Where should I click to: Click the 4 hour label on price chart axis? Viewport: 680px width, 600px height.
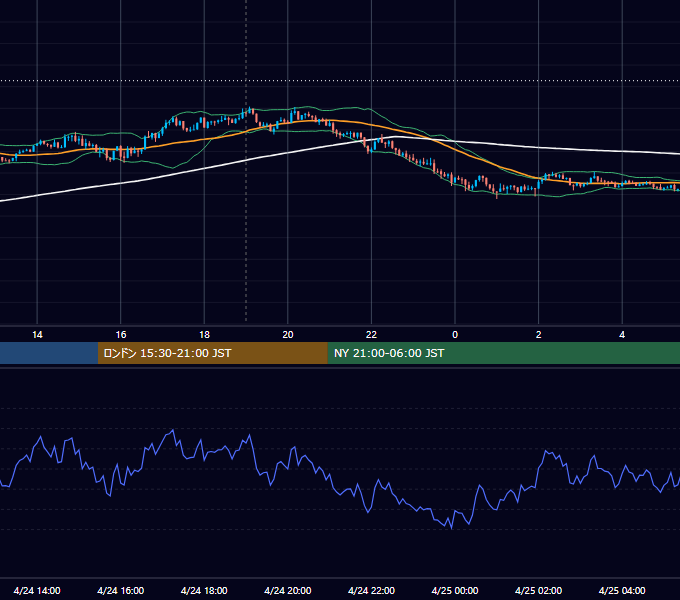click(x=622, y=335)
